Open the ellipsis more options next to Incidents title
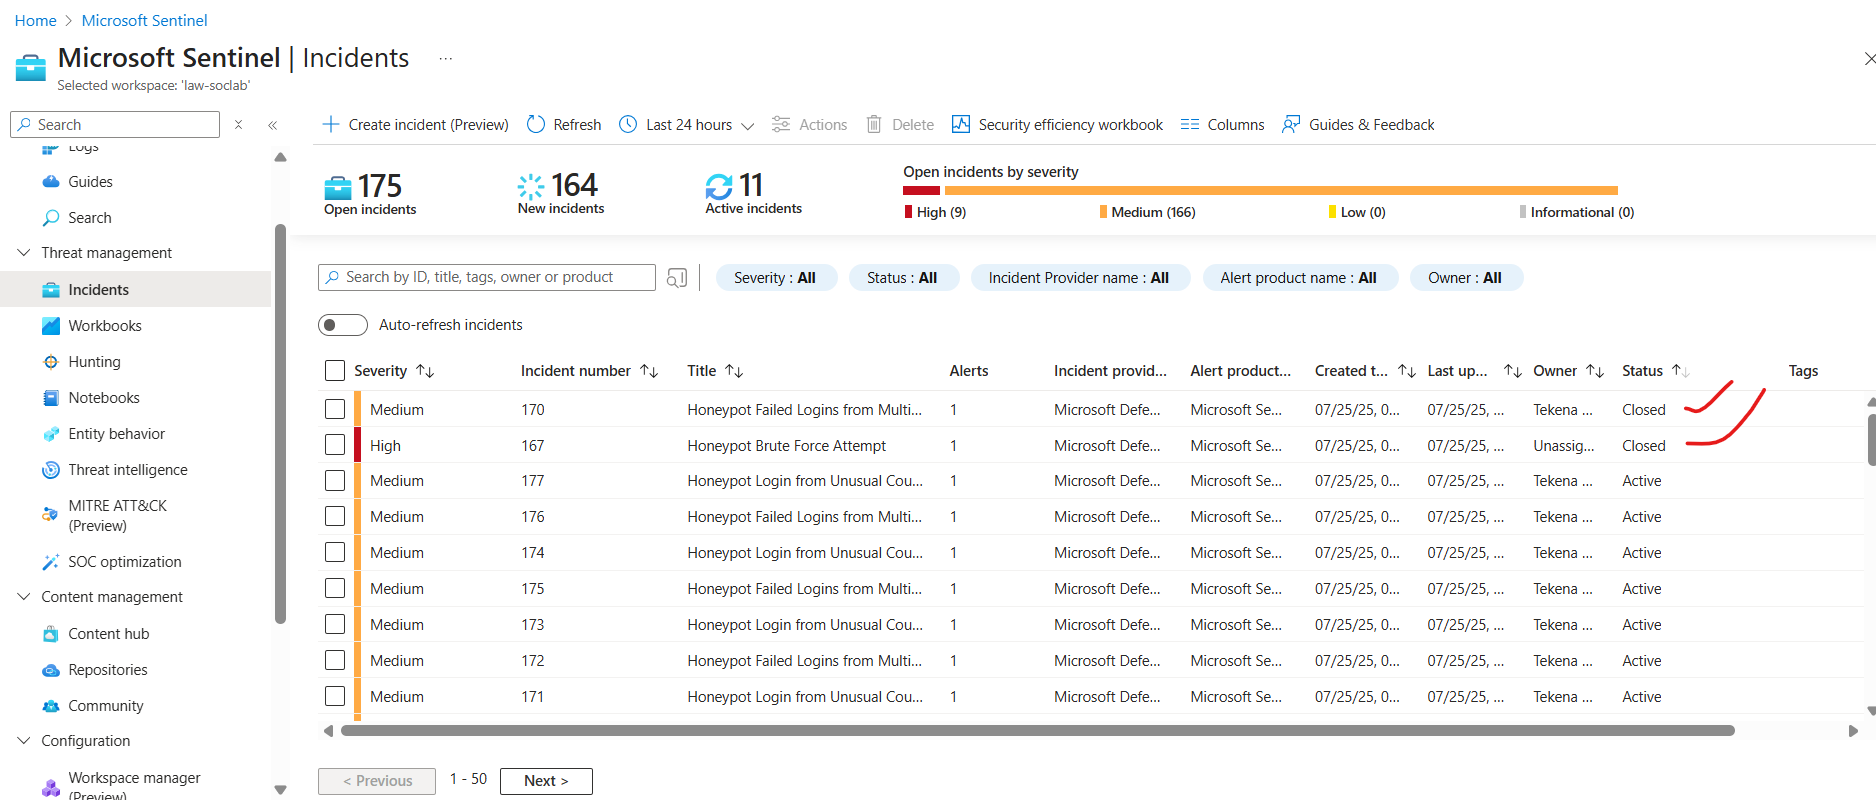The width and height of the screenshot is (1876, 801). click(x=446, y=58)
